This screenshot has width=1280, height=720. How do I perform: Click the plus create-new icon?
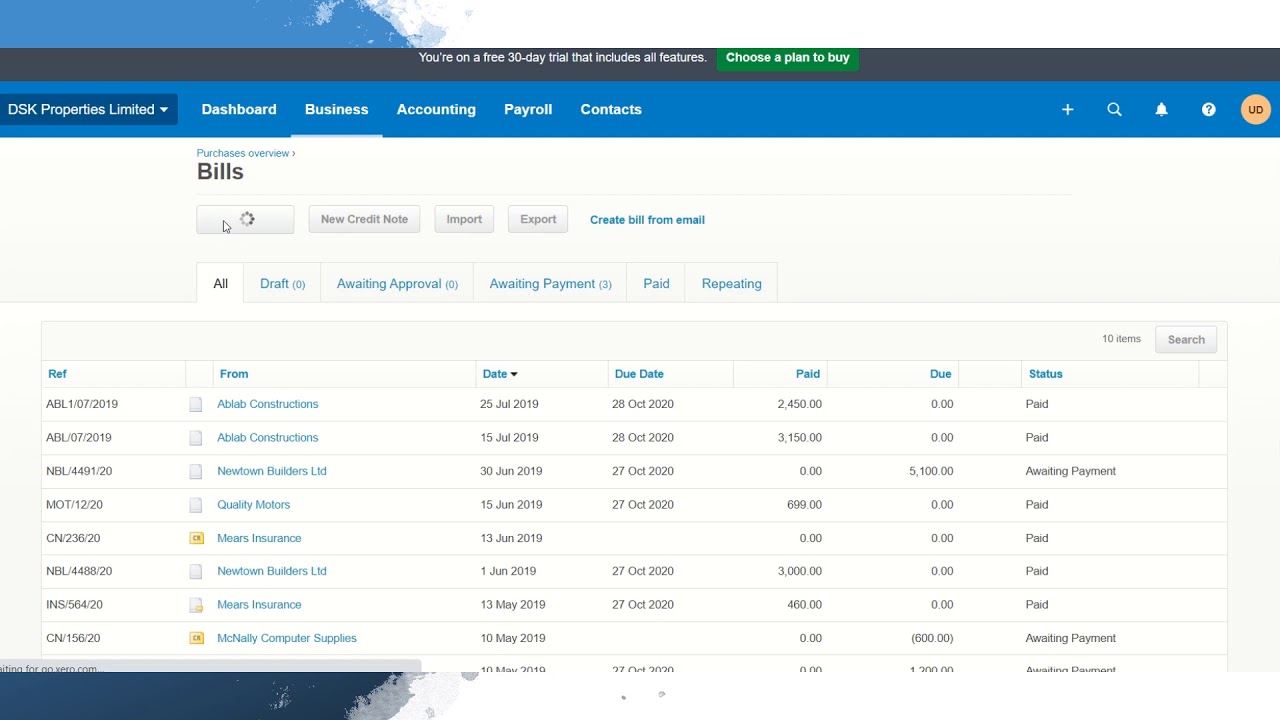[x=1067, y=110]
